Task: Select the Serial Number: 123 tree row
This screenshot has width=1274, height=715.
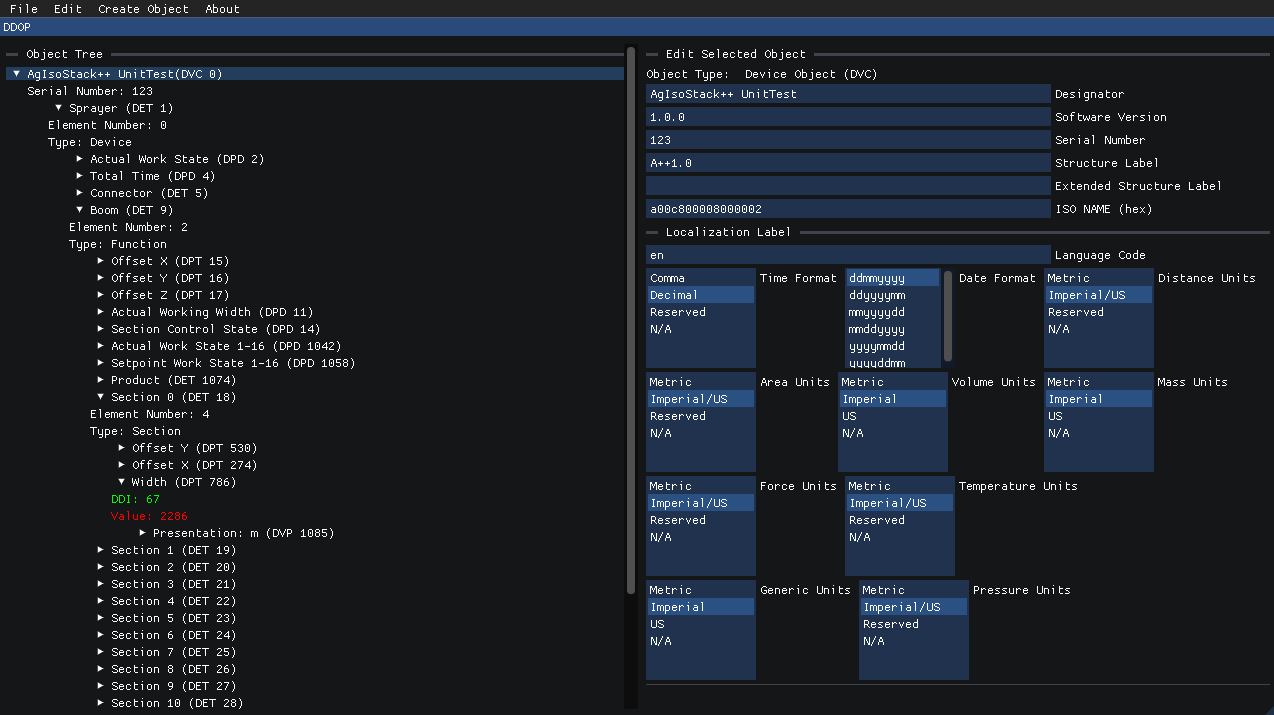Action: 90,91
